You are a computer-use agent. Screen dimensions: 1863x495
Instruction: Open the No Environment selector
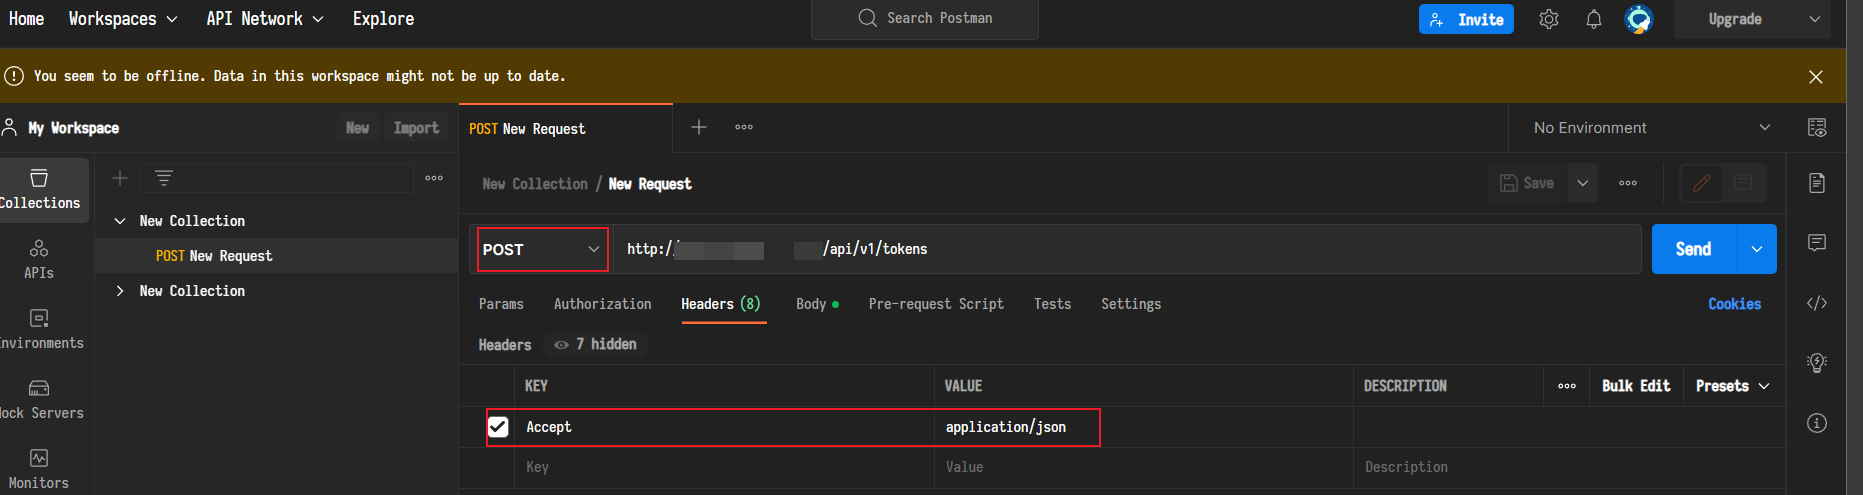click(1652, 128)
